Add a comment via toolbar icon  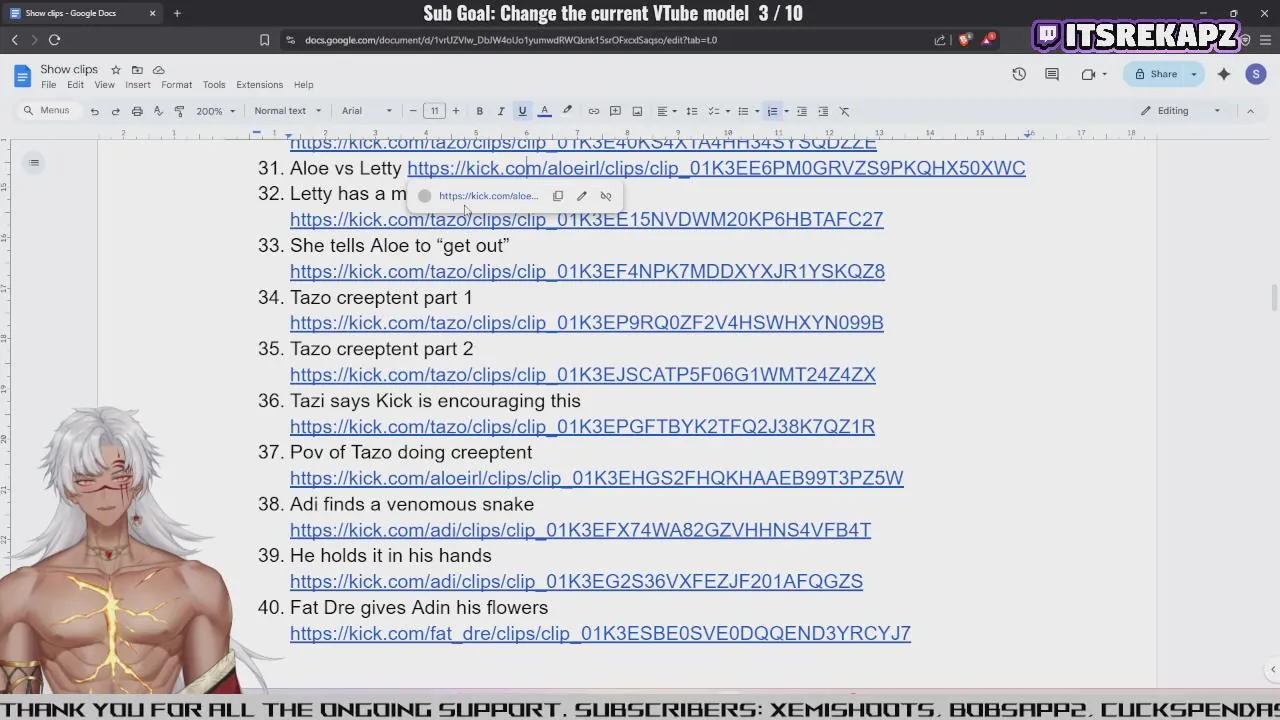[615, 111]
